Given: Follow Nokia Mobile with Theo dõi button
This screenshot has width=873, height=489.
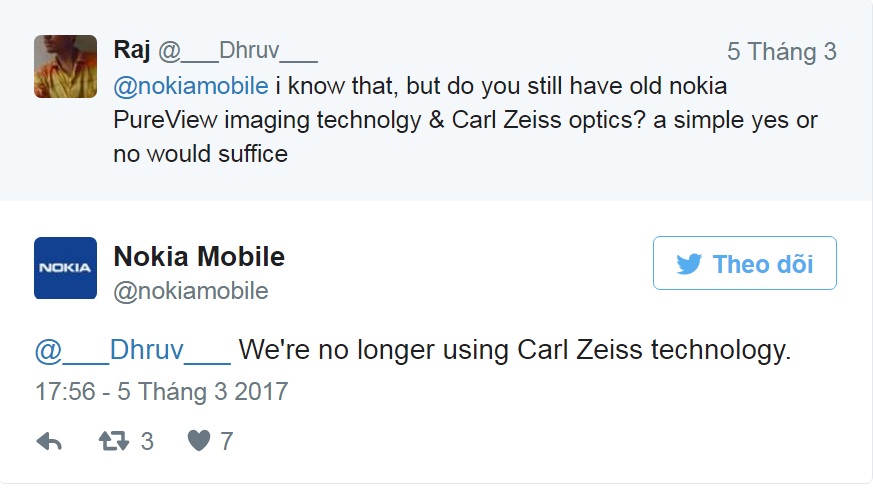Looking at the screenshot, I should [744, 264].
